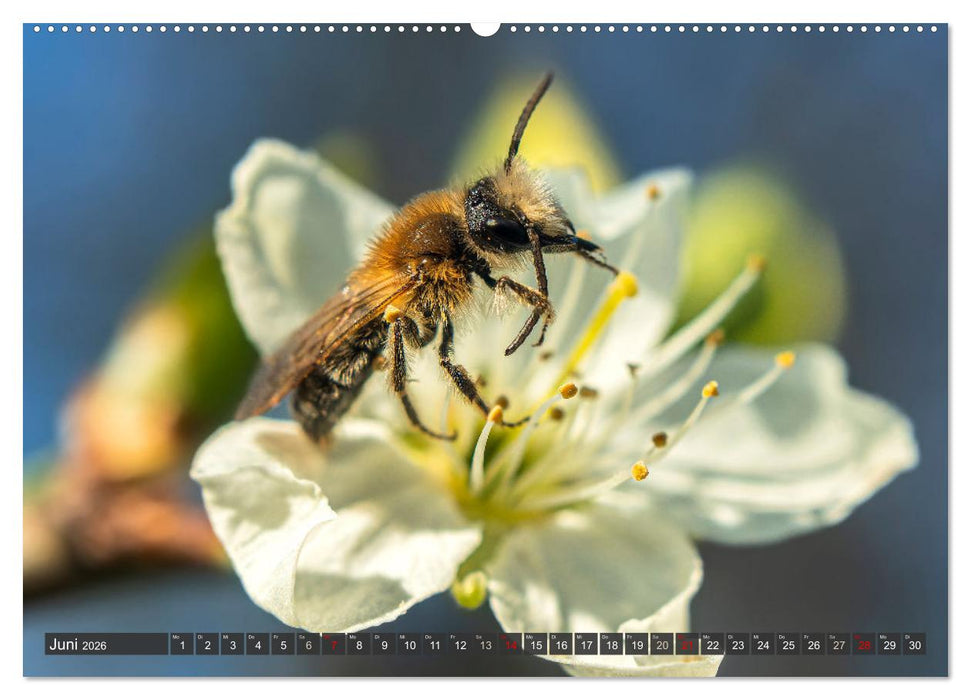The image size is (971, 700).
Task: Click the 'Mo' weekday abbreviation above June 1
Action: [174, 637]
